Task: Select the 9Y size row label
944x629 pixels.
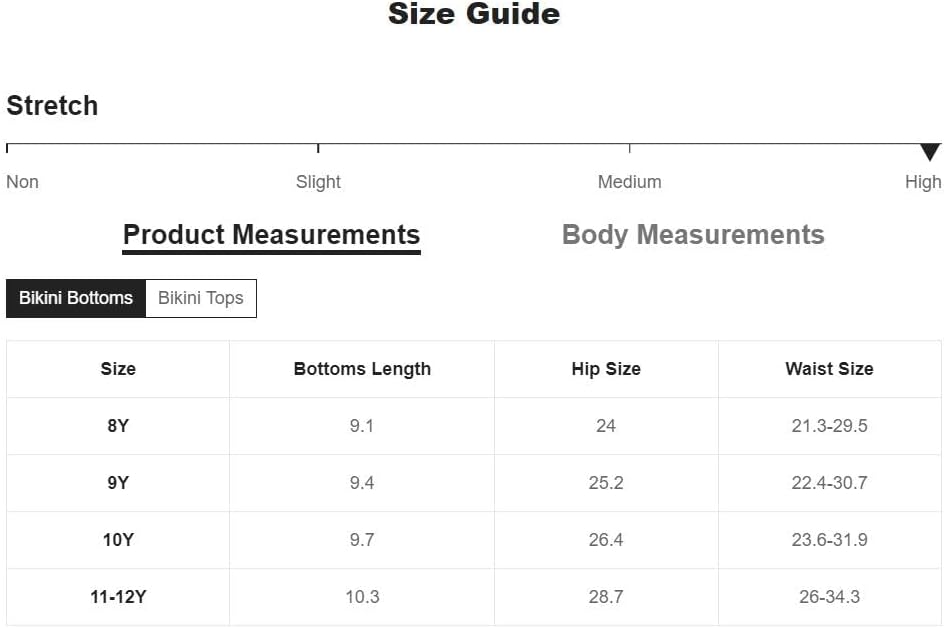Action: 118,483
